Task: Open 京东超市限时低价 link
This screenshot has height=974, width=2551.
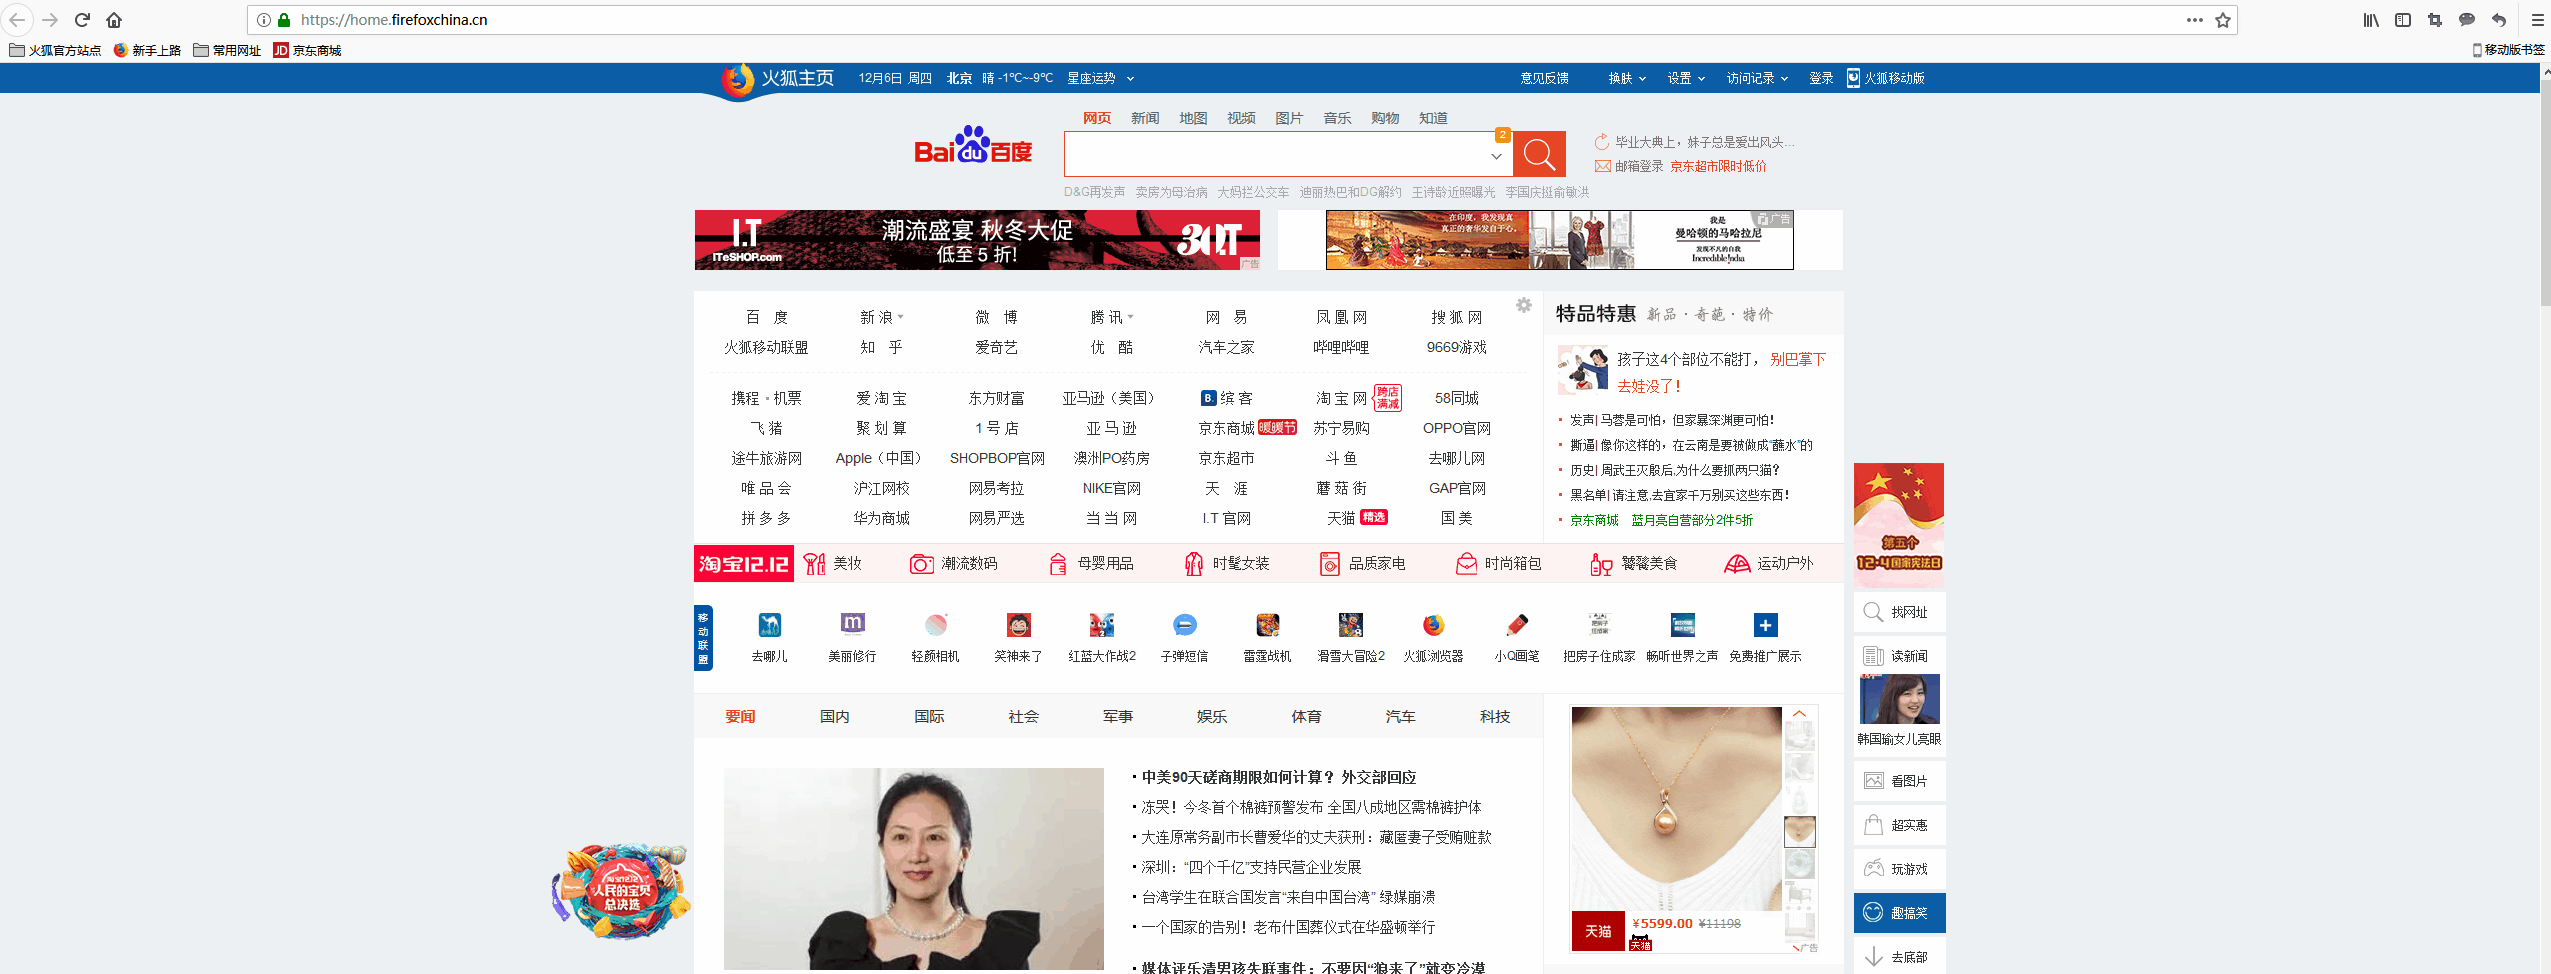Action: click(1718, 166)
